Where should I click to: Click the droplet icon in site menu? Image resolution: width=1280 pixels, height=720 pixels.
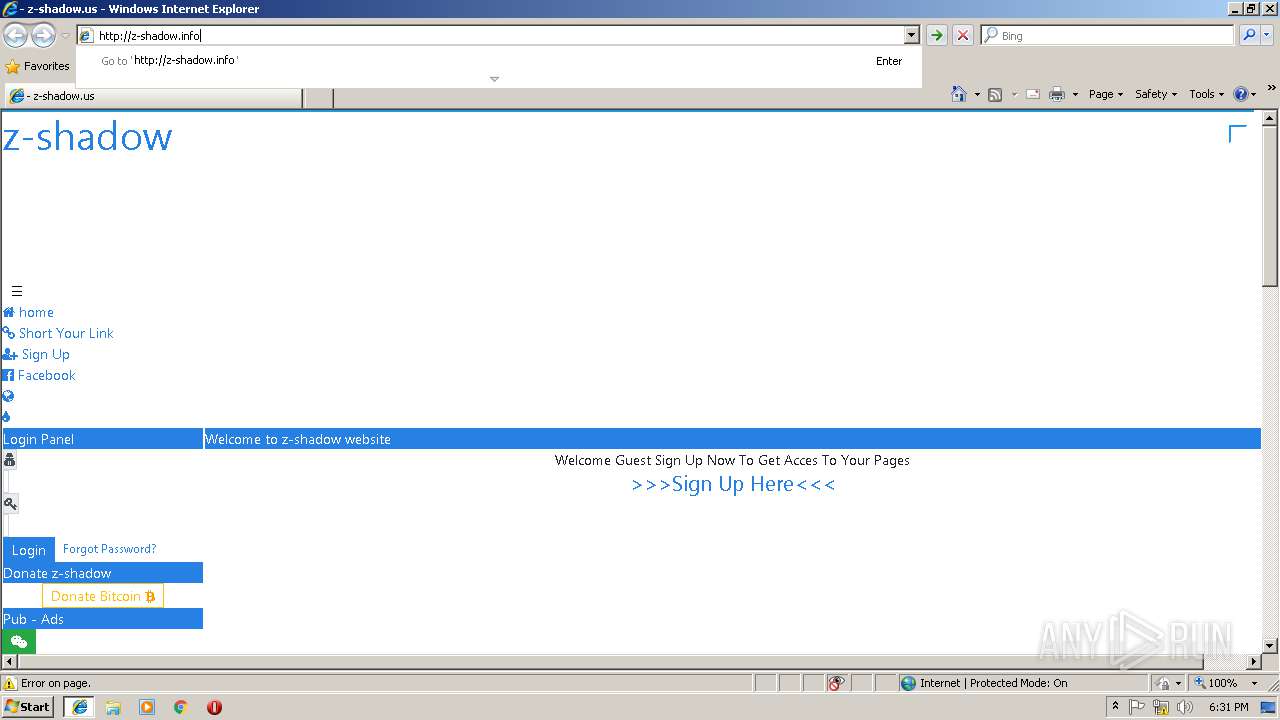pyautogui.click(x=6, y=417)
